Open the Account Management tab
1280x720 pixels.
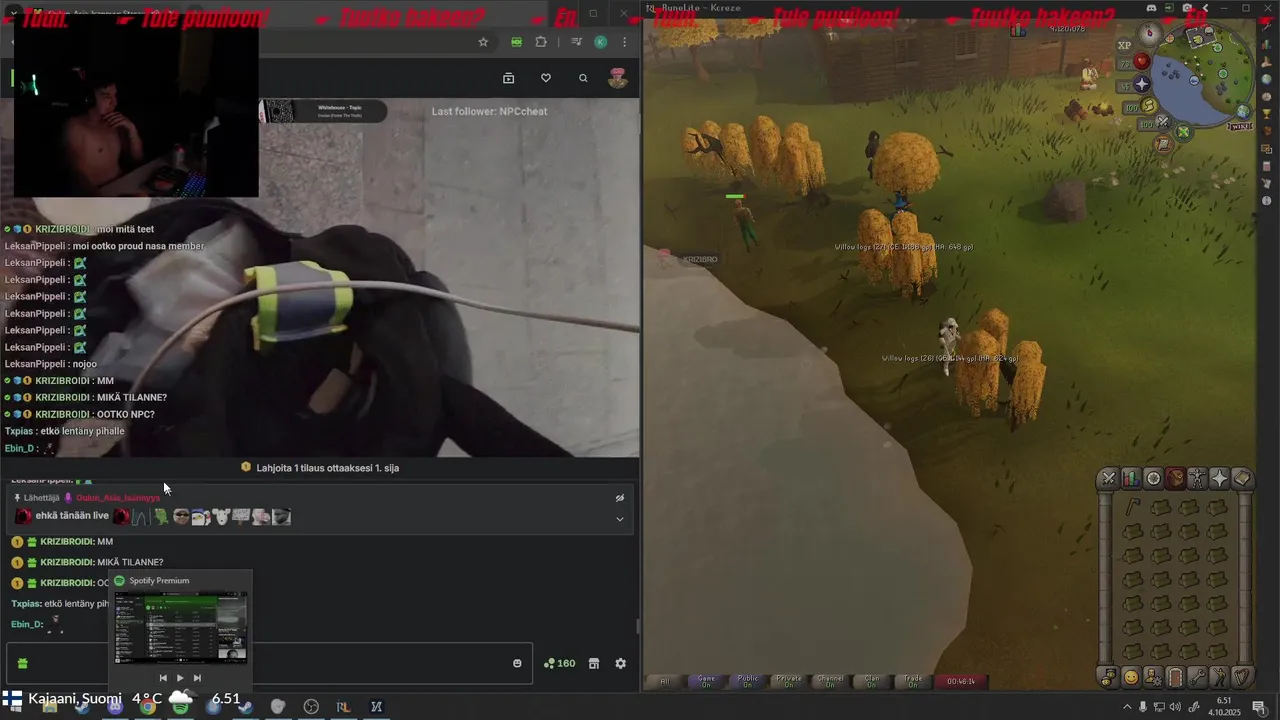1153,677
